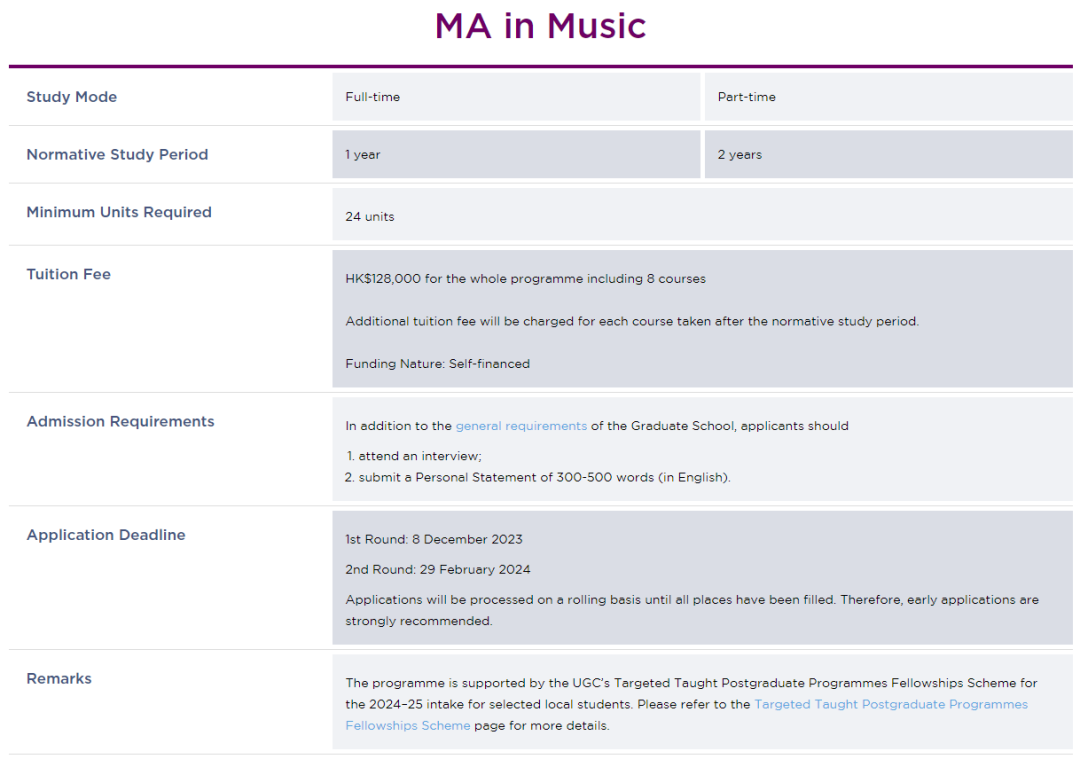The width and height of the screenshot is (1080, 759).
Task: Click the MA in Music heading
Action: (x=541, y=26)
